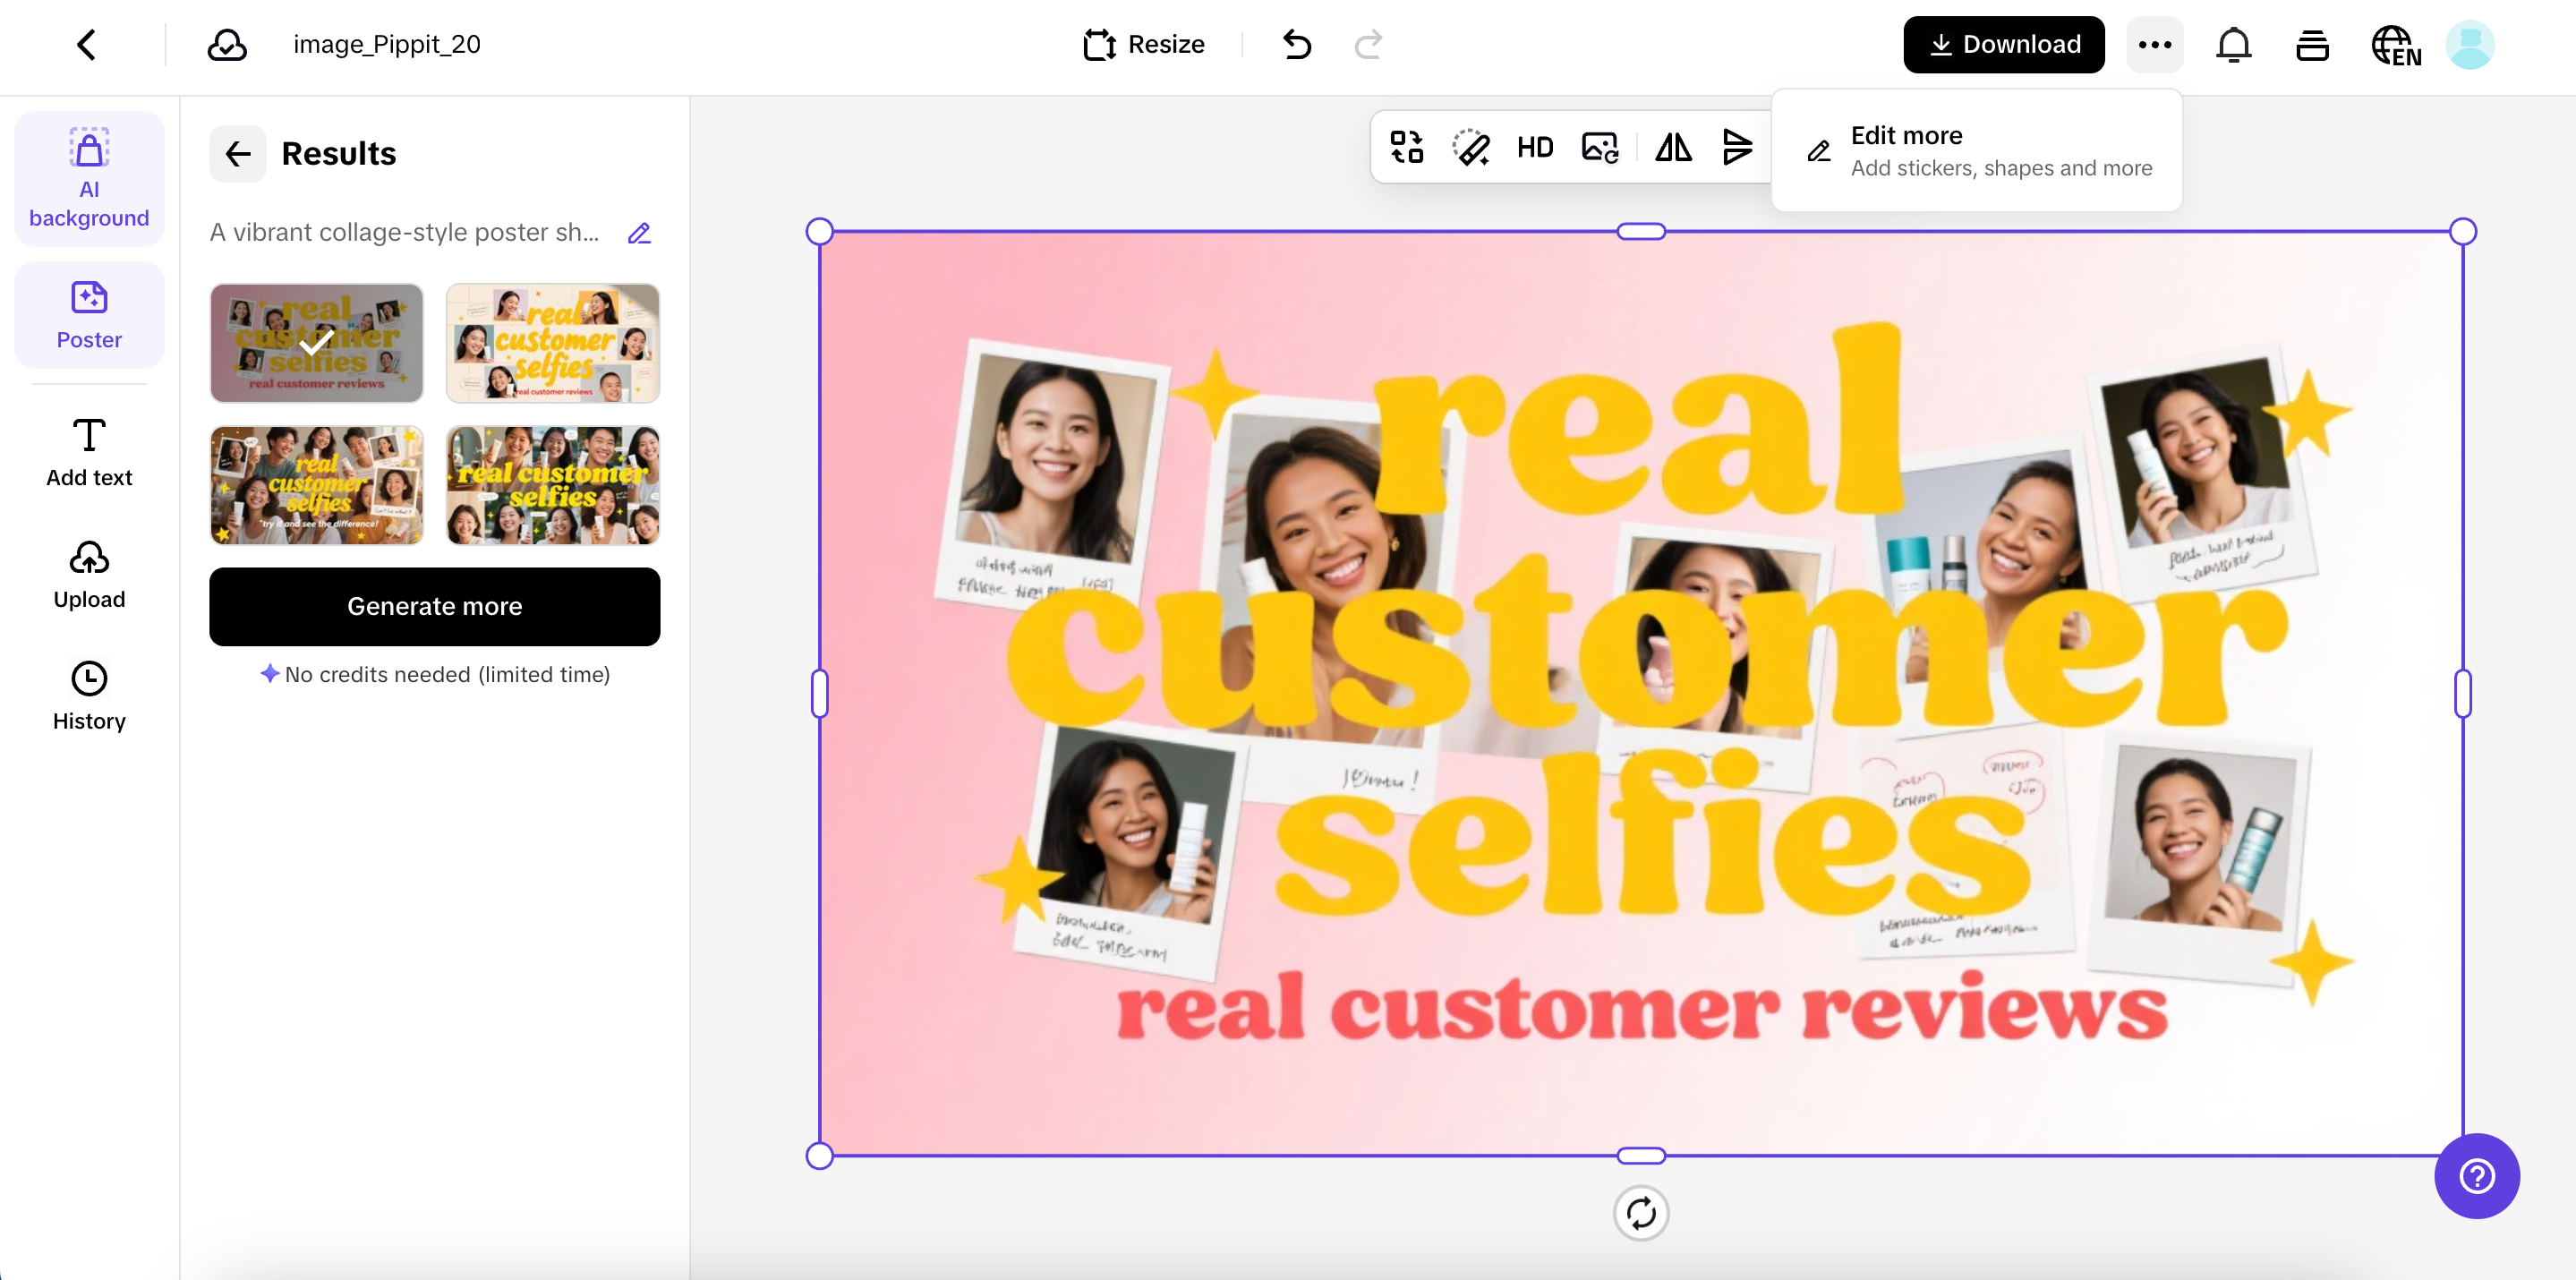
Task: Select the AI retouch brush tool
Action: (1470, 147)
